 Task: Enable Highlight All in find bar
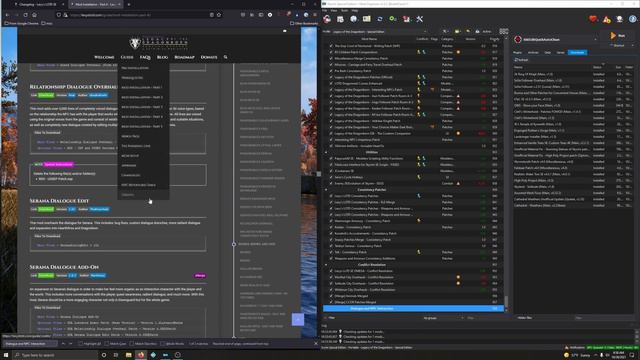pyautogui.click(x=81, y=344)
